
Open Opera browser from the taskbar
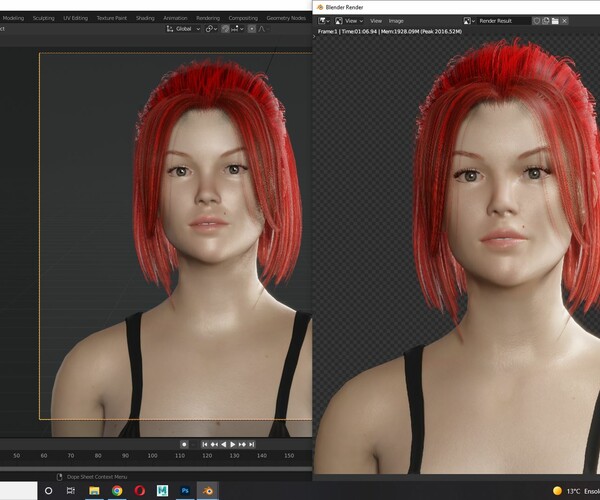140,490
